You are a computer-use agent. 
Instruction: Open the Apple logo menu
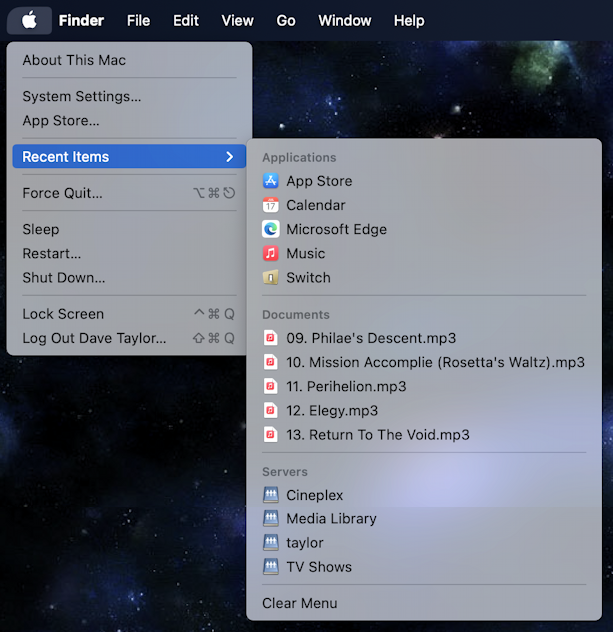[x=29, y=20]
